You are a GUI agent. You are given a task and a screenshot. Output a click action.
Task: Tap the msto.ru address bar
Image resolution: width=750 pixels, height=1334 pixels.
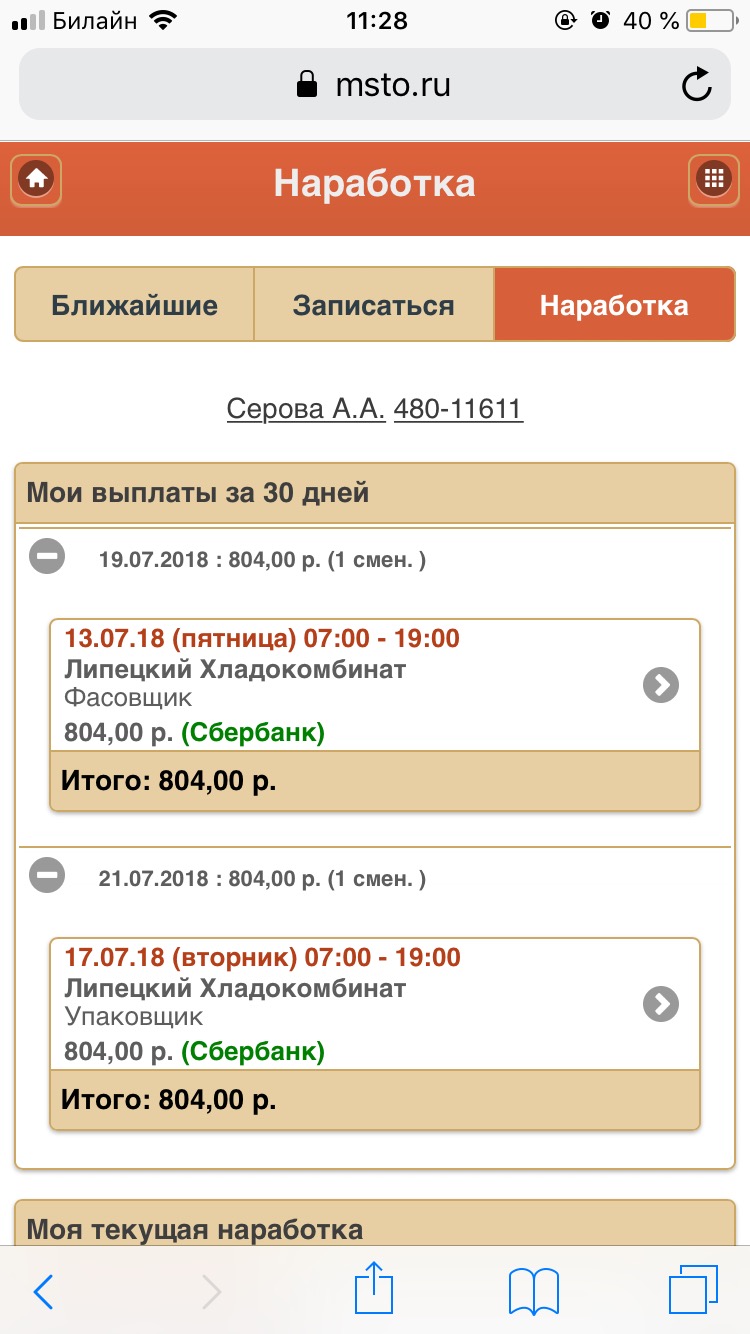click(x=374, y=85)
